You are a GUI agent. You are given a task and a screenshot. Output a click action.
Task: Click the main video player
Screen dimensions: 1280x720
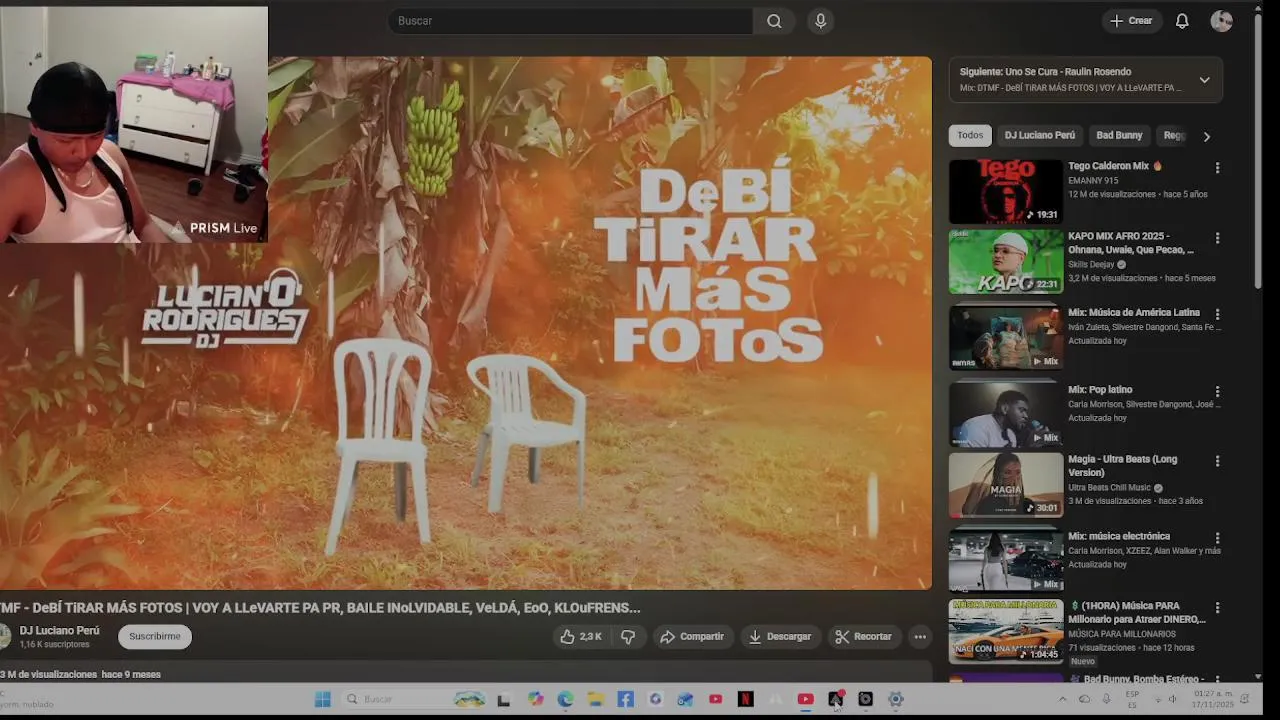[x=465, y=323]
